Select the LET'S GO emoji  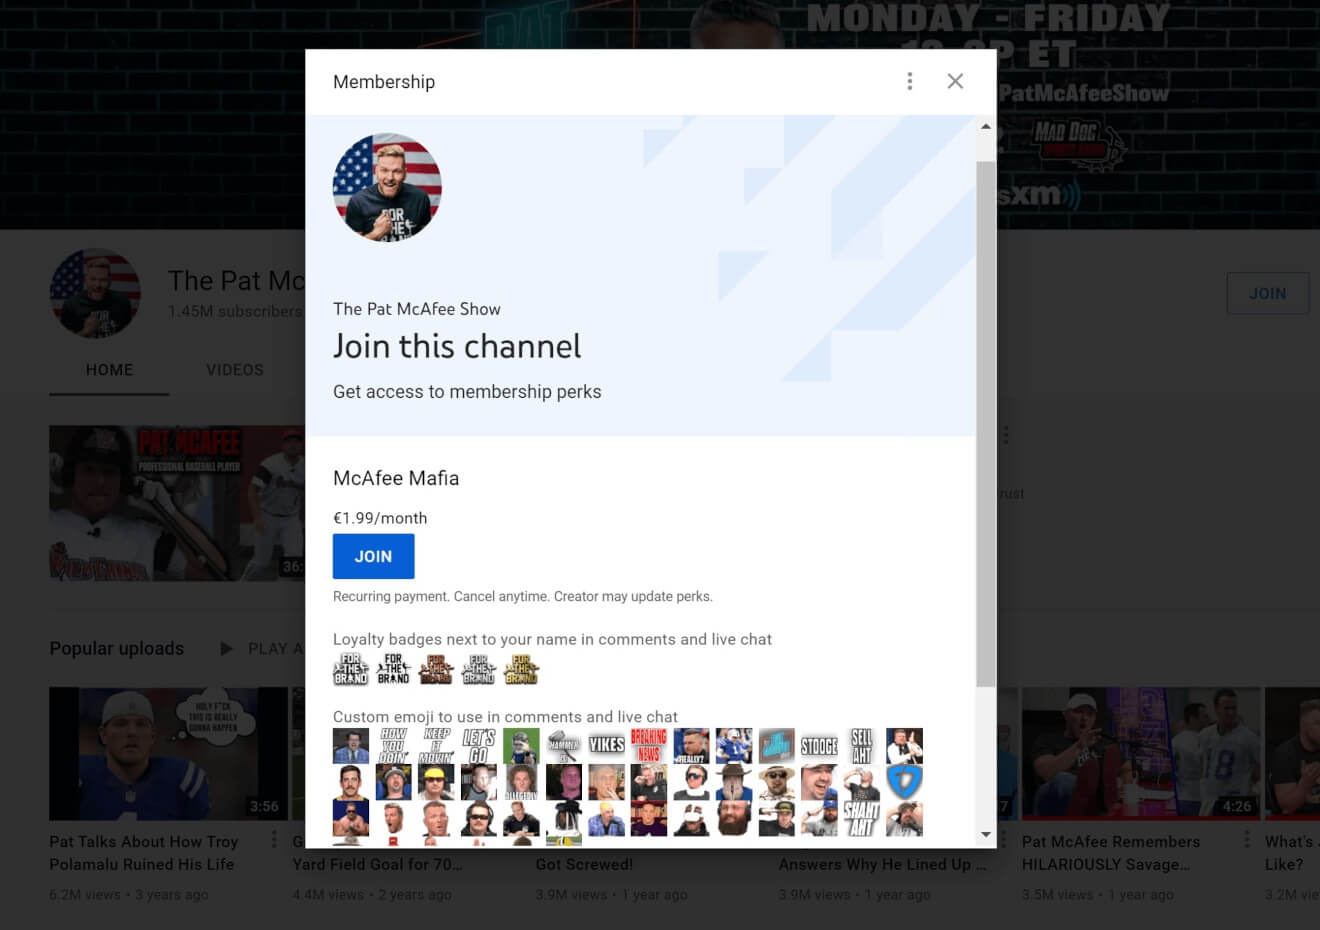click(478, 746)
